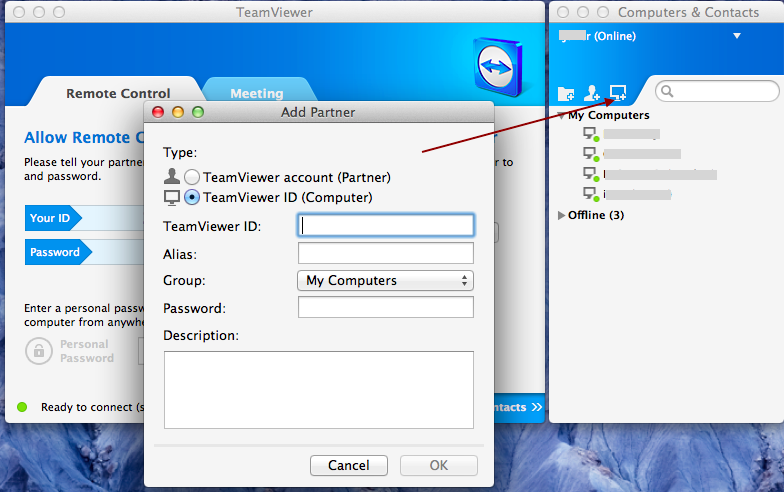Click the Personal Password lock icon
The height and width of the screenshot is (492, 784).
tap(39, 351)
